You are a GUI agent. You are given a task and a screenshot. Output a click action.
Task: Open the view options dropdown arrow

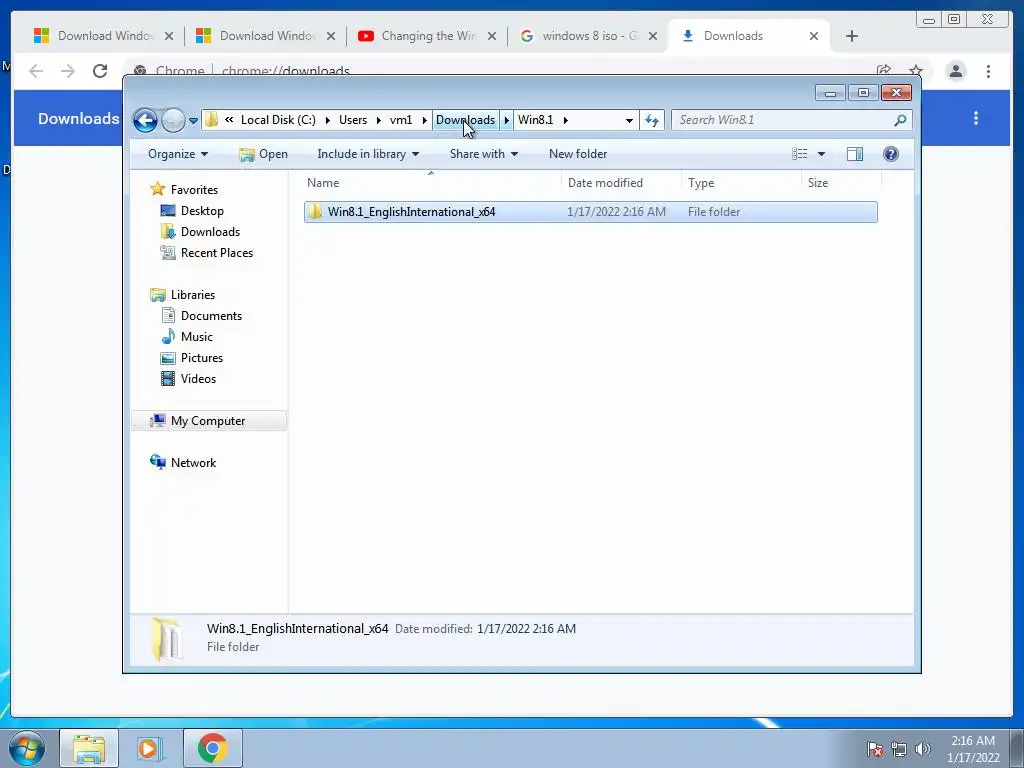tap(822, 154)
